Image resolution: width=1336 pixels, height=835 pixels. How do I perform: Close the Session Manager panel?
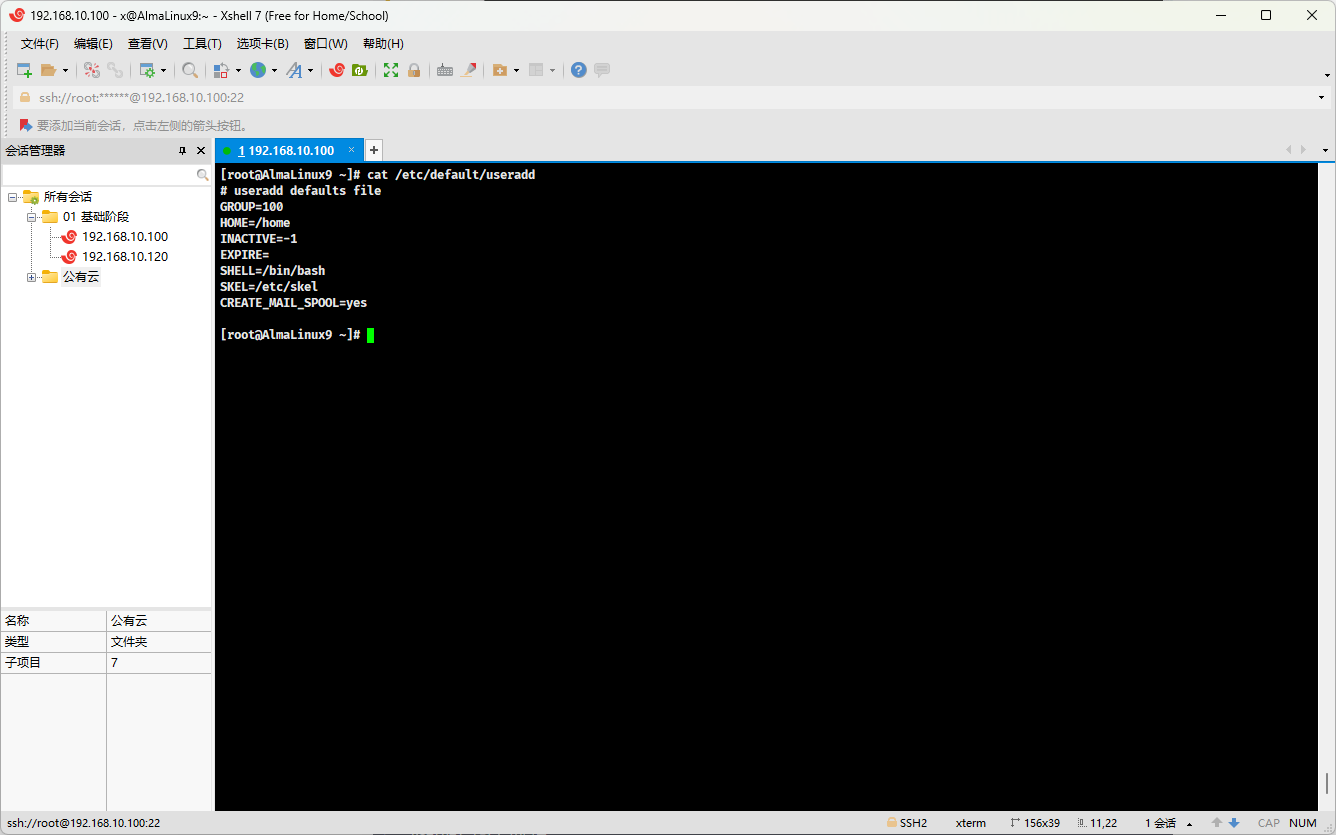point(201,151)
